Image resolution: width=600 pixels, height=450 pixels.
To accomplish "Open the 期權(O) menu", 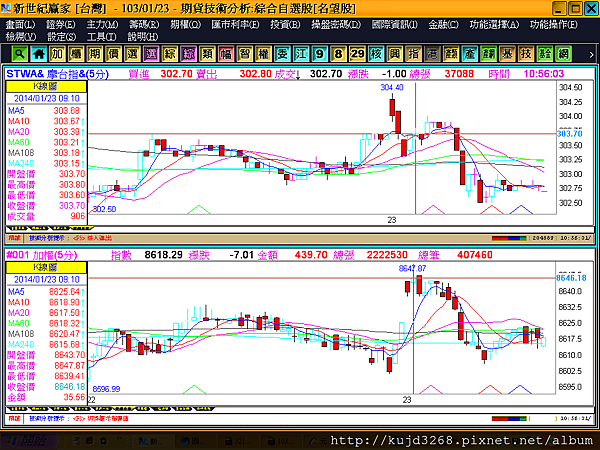I will 185,25.
